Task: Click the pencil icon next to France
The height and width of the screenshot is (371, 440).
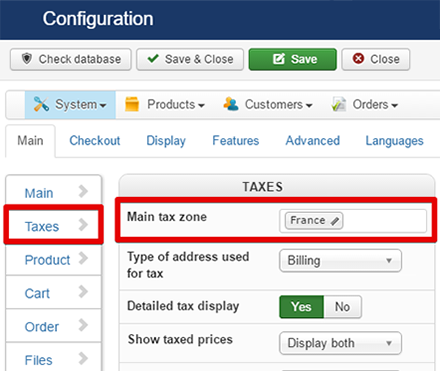Action: [335, 221]
